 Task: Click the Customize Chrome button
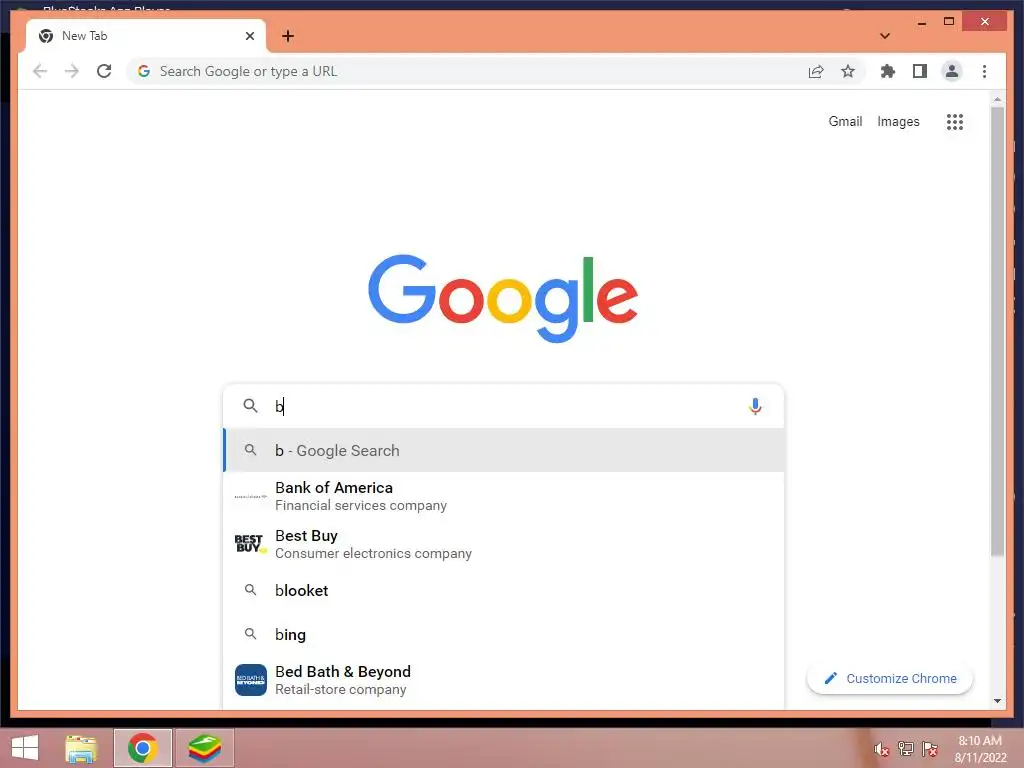point(889,679)
